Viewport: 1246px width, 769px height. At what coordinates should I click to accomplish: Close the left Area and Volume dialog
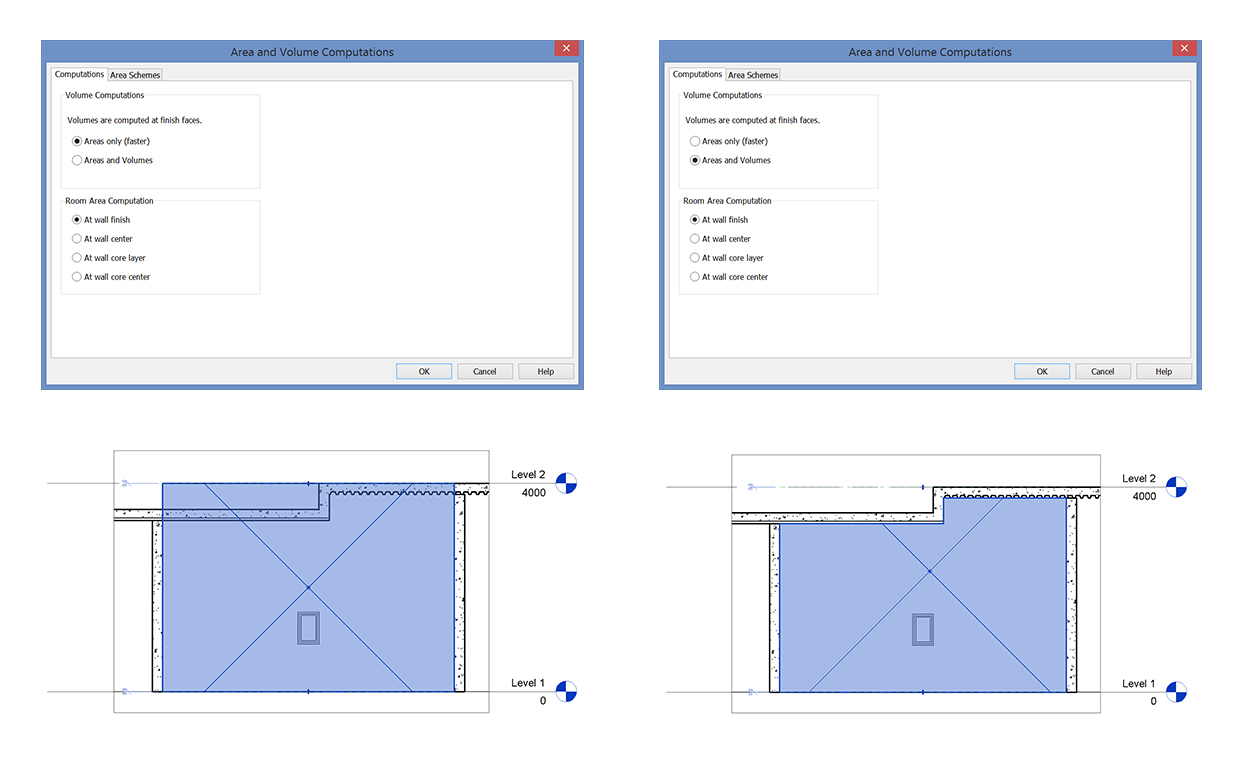pos(567,49)
